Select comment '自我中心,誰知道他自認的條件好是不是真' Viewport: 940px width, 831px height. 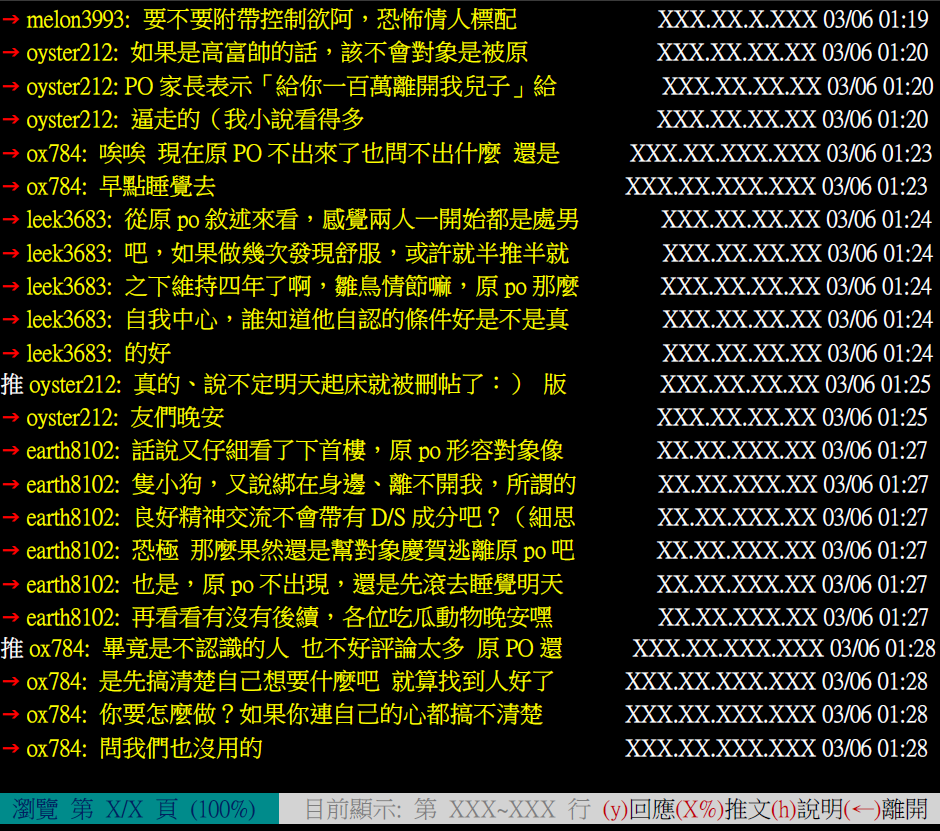(x=346, y=319)
